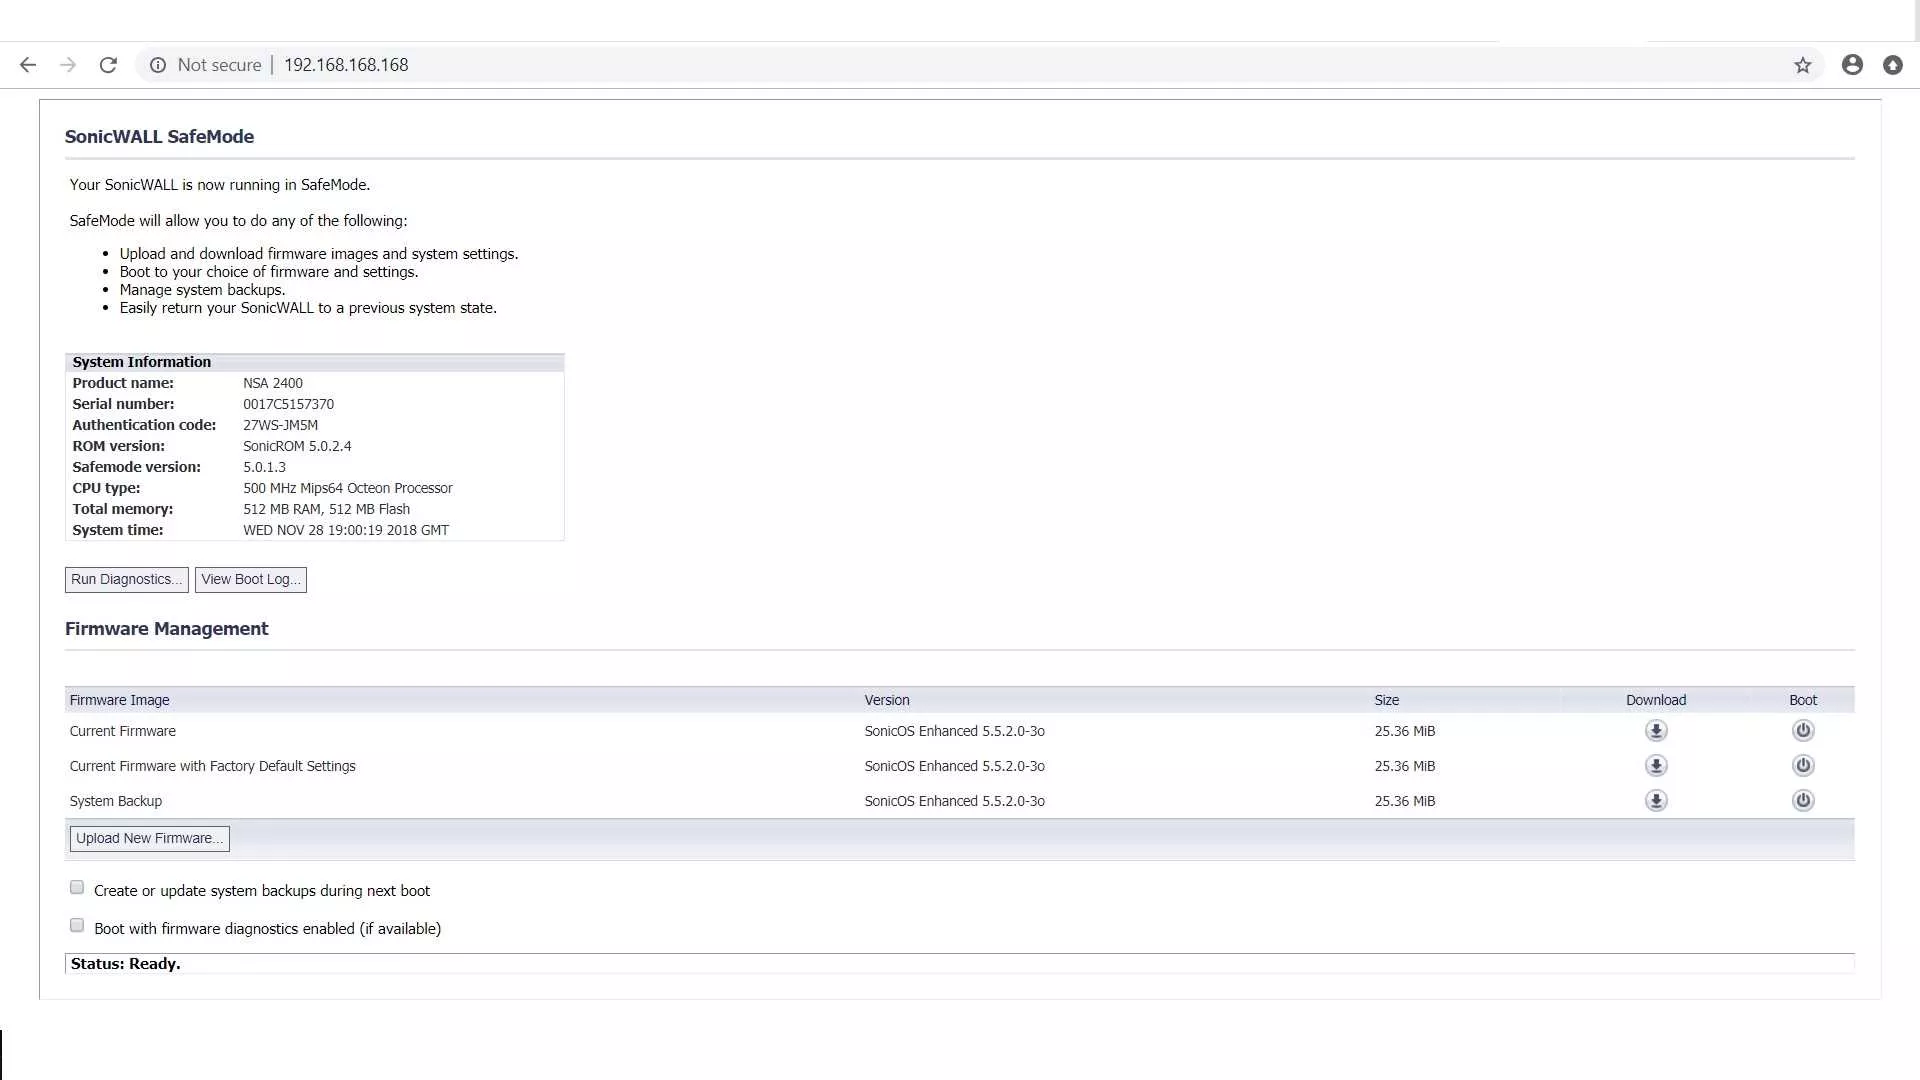Select the Size column header

click(1387, 701)
